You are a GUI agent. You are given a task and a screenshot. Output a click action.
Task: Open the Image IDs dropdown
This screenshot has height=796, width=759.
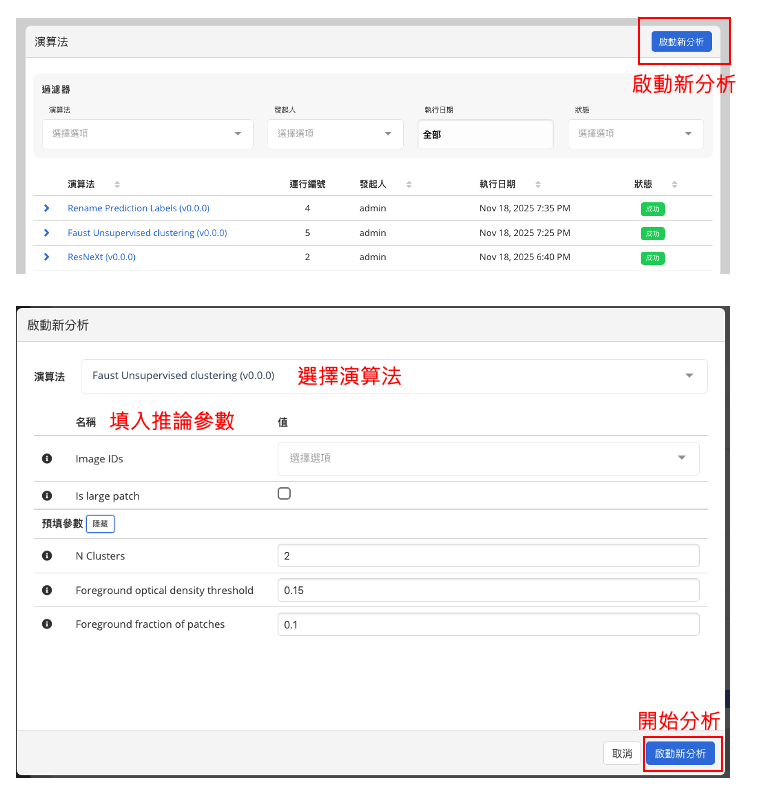coord(488,458)
